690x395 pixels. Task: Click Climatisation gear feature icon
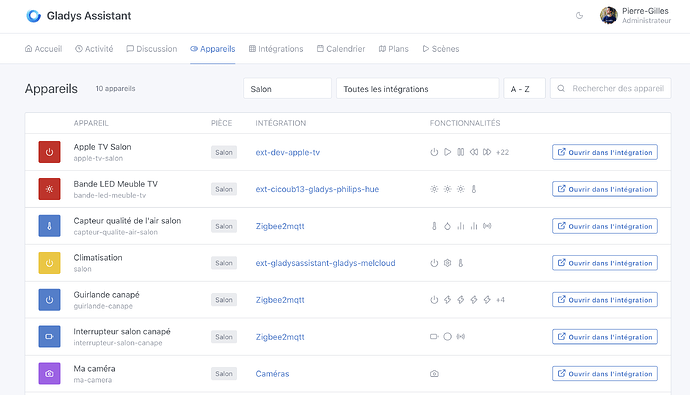448,263
